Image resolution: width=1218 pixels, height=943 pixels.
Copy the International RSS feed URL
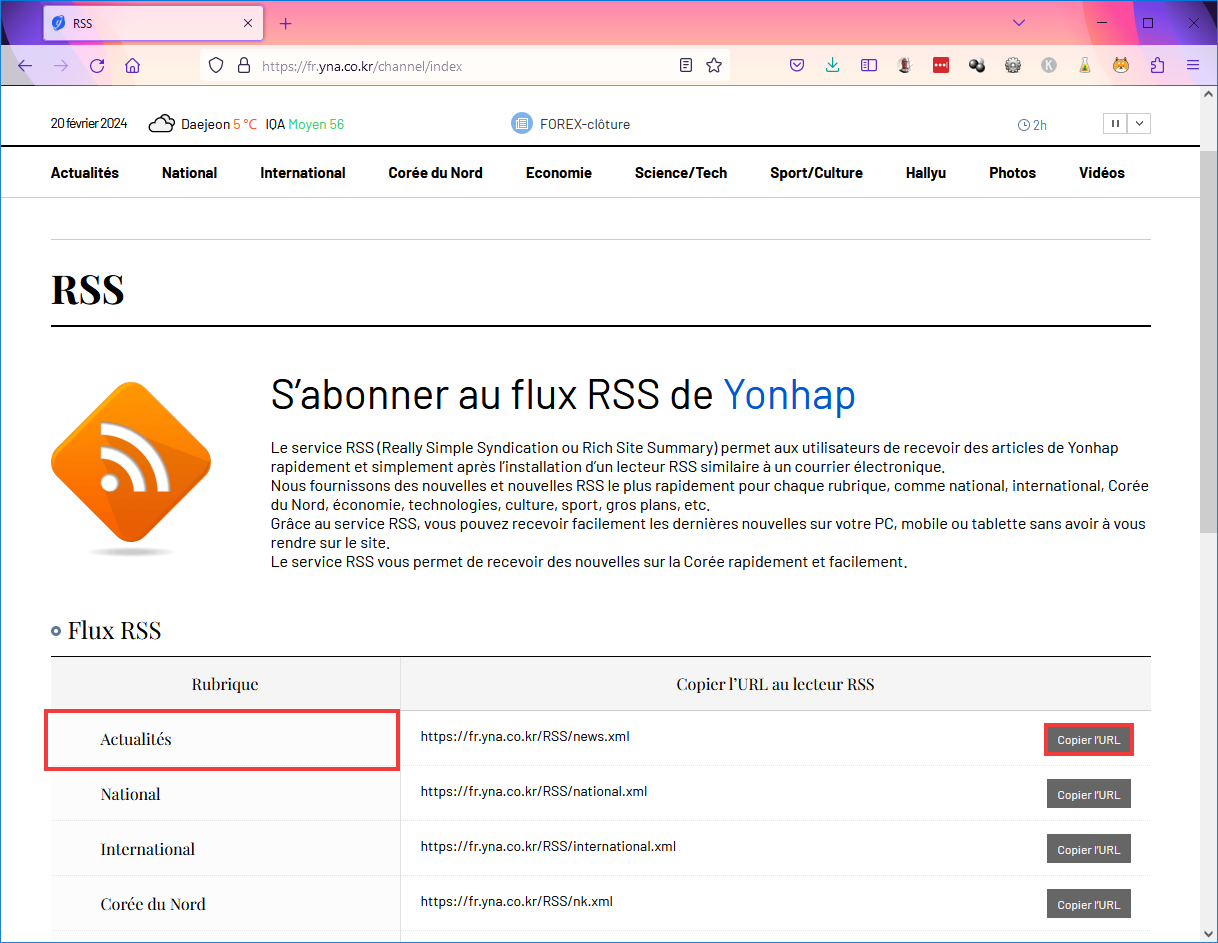tap(1088, 849)
